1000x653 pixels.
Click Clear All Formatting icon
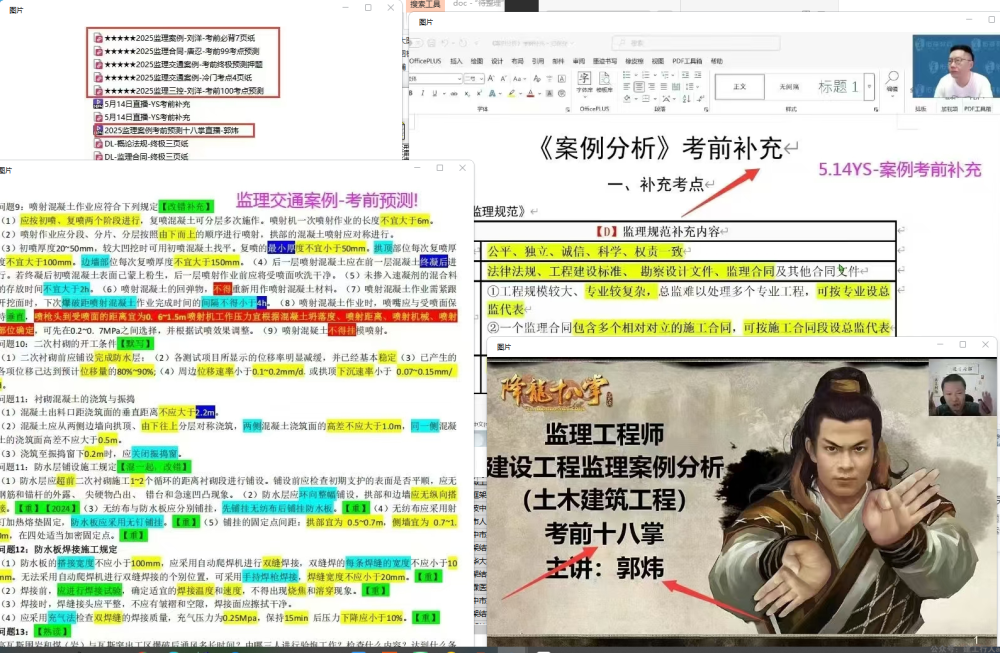537,78
